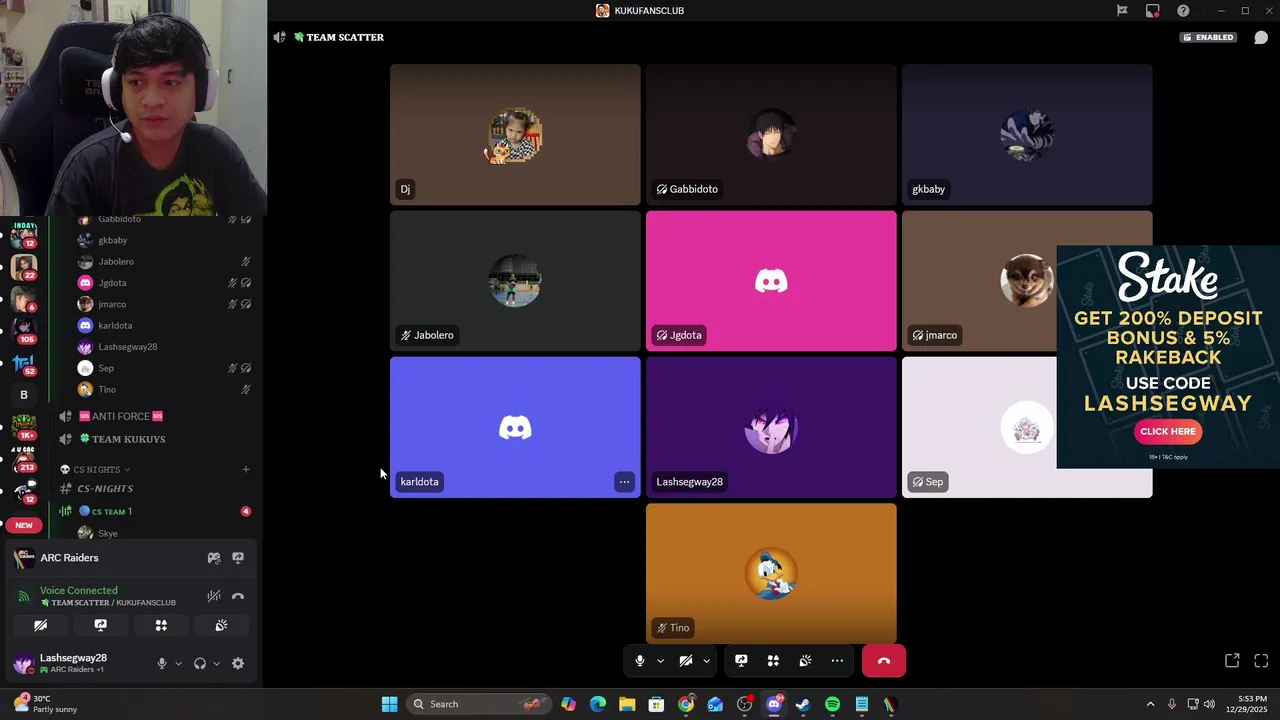Open the B server icon
1280x720 pixels.
click(23, 395)
